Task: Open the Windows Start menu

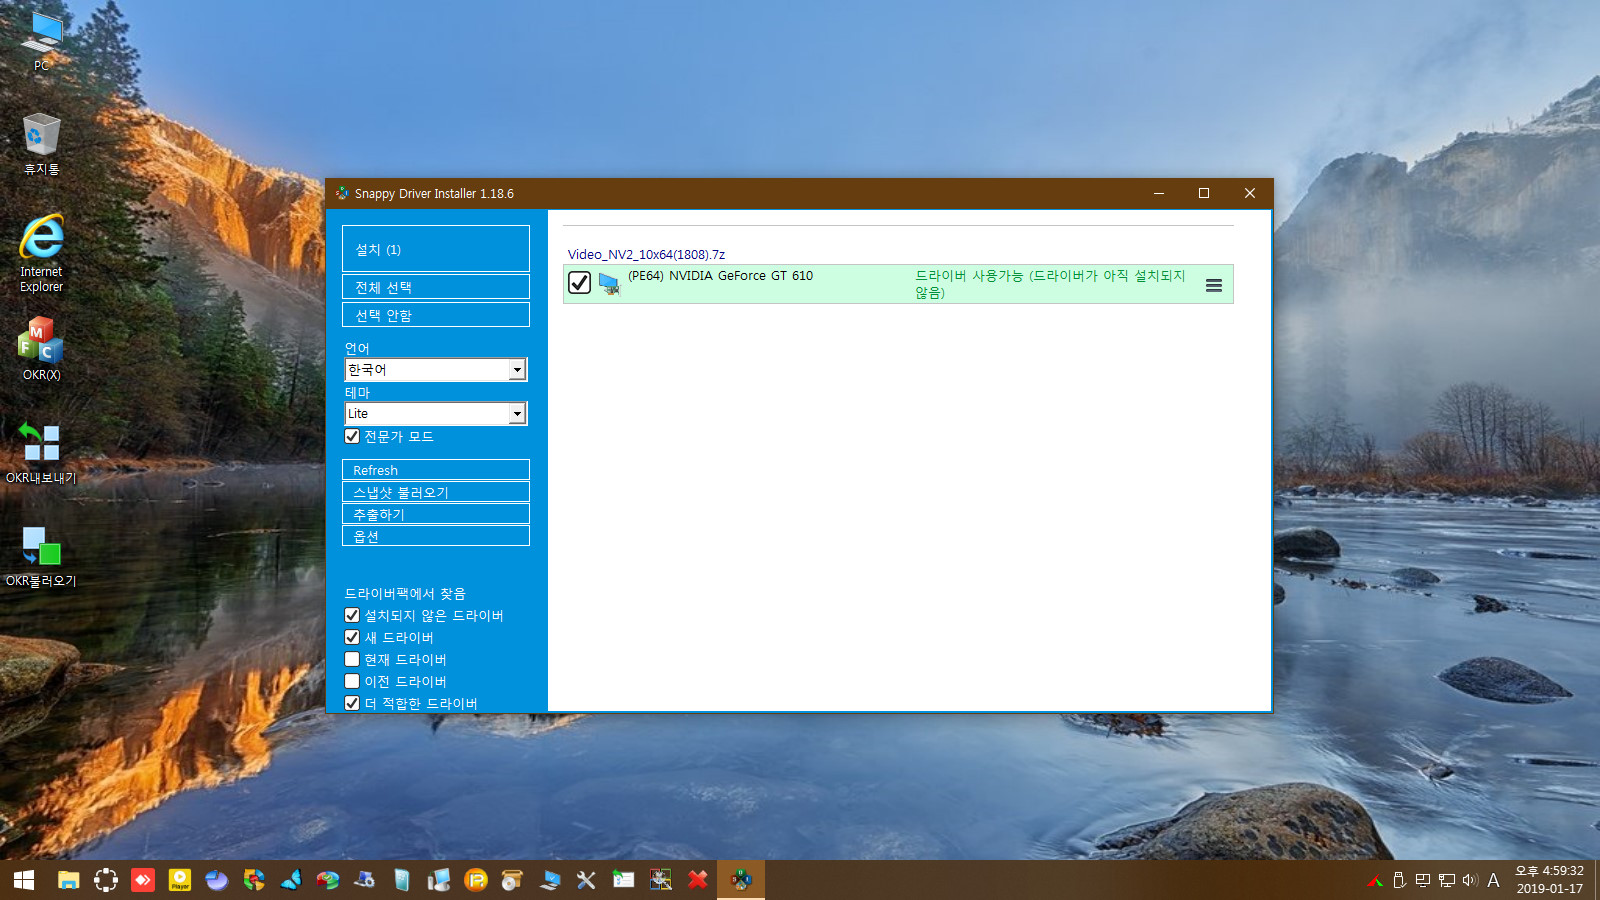Action: pos(24,880)
